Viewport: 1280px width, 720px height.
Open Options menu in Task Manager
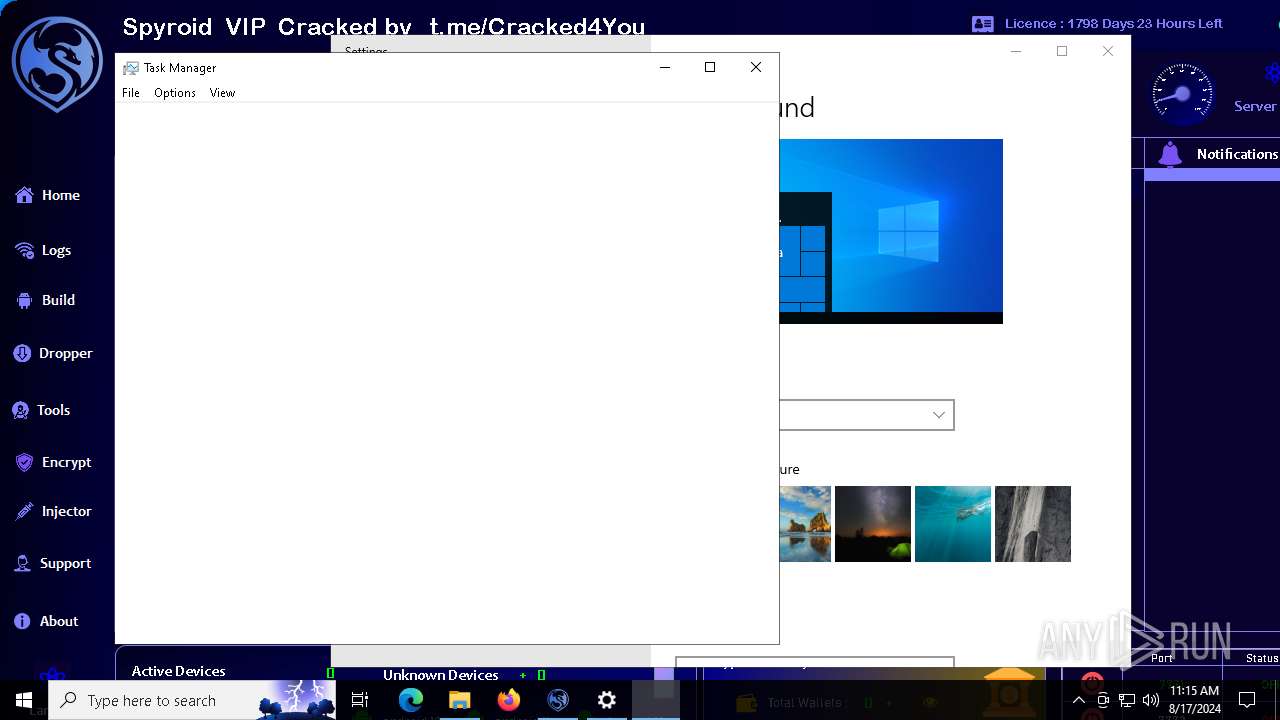coord(175,93)
